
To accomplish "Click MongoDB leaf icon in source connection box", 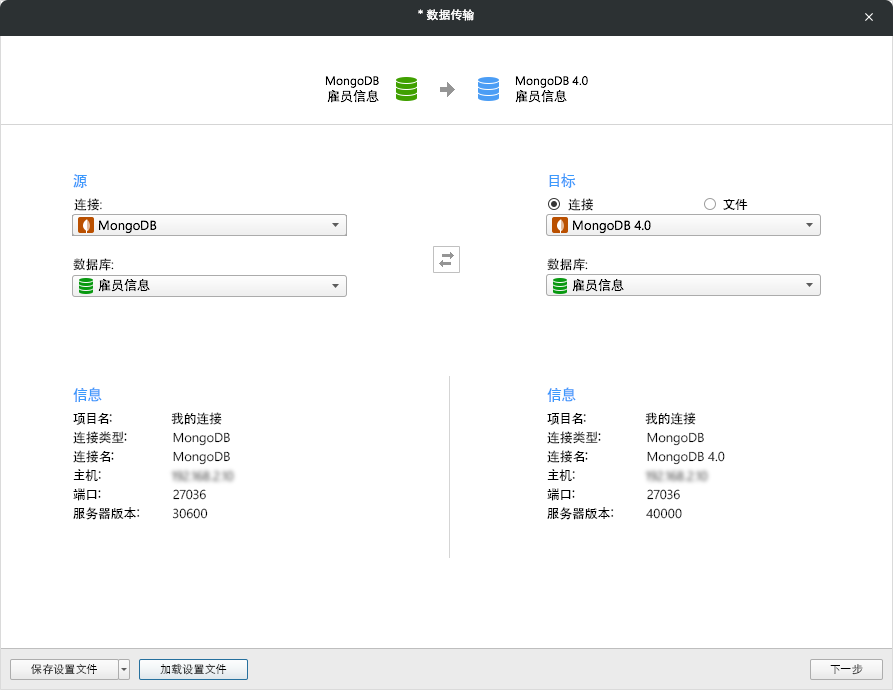I will (86, 226).
